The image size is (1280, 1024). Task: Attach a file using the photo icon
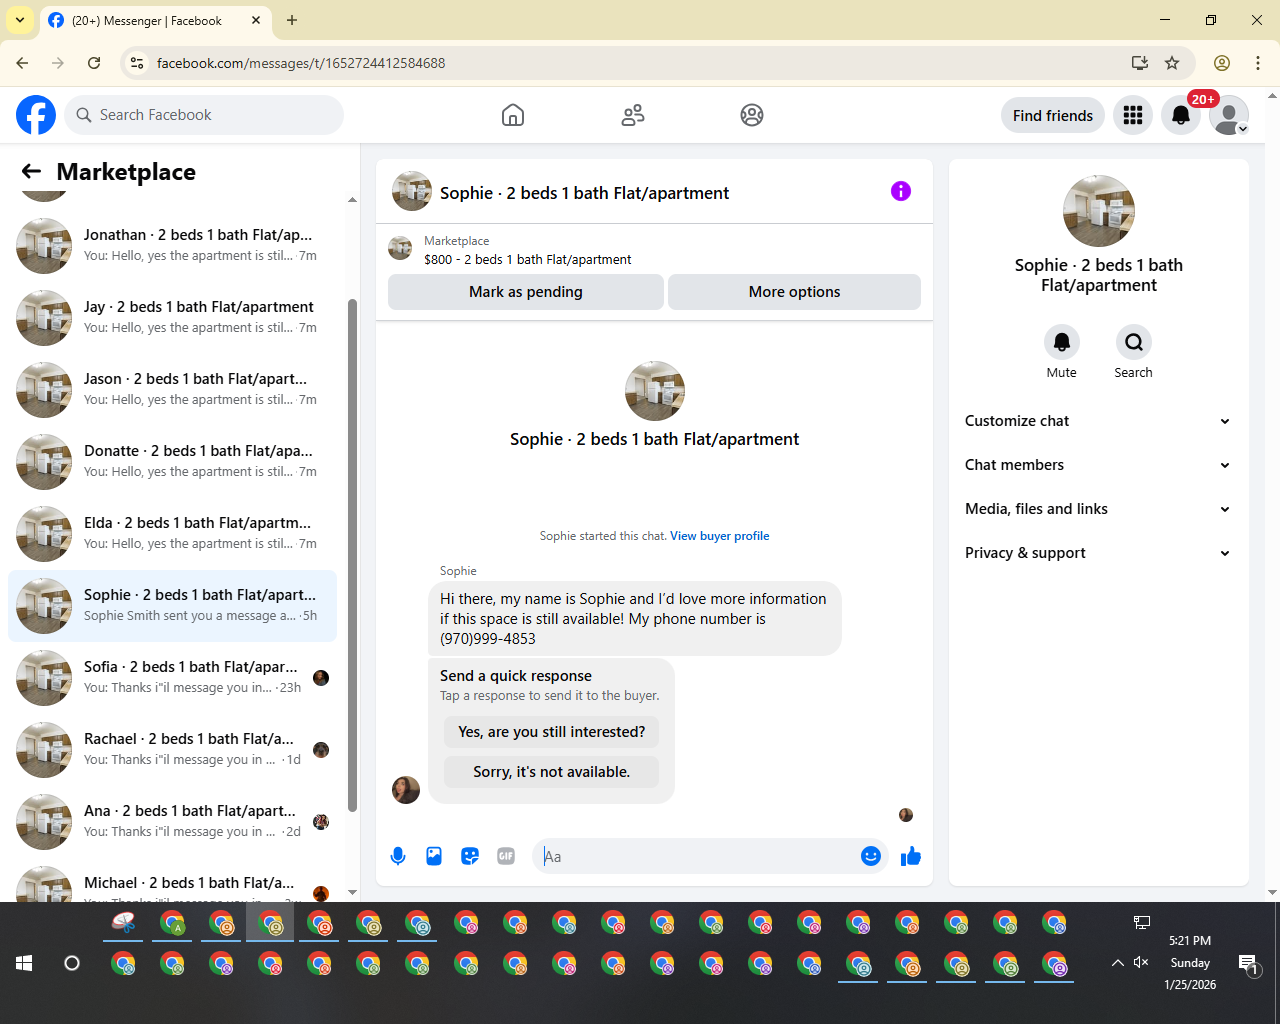[434, 856]
